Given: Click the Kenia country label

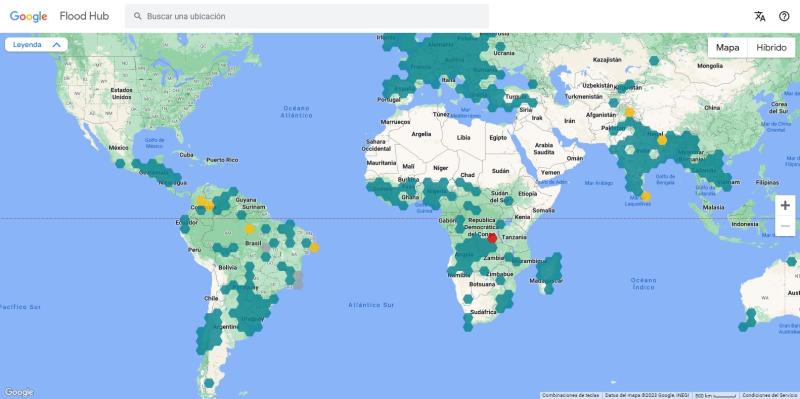Looking at the screenshot, I should tap(522, 217).
